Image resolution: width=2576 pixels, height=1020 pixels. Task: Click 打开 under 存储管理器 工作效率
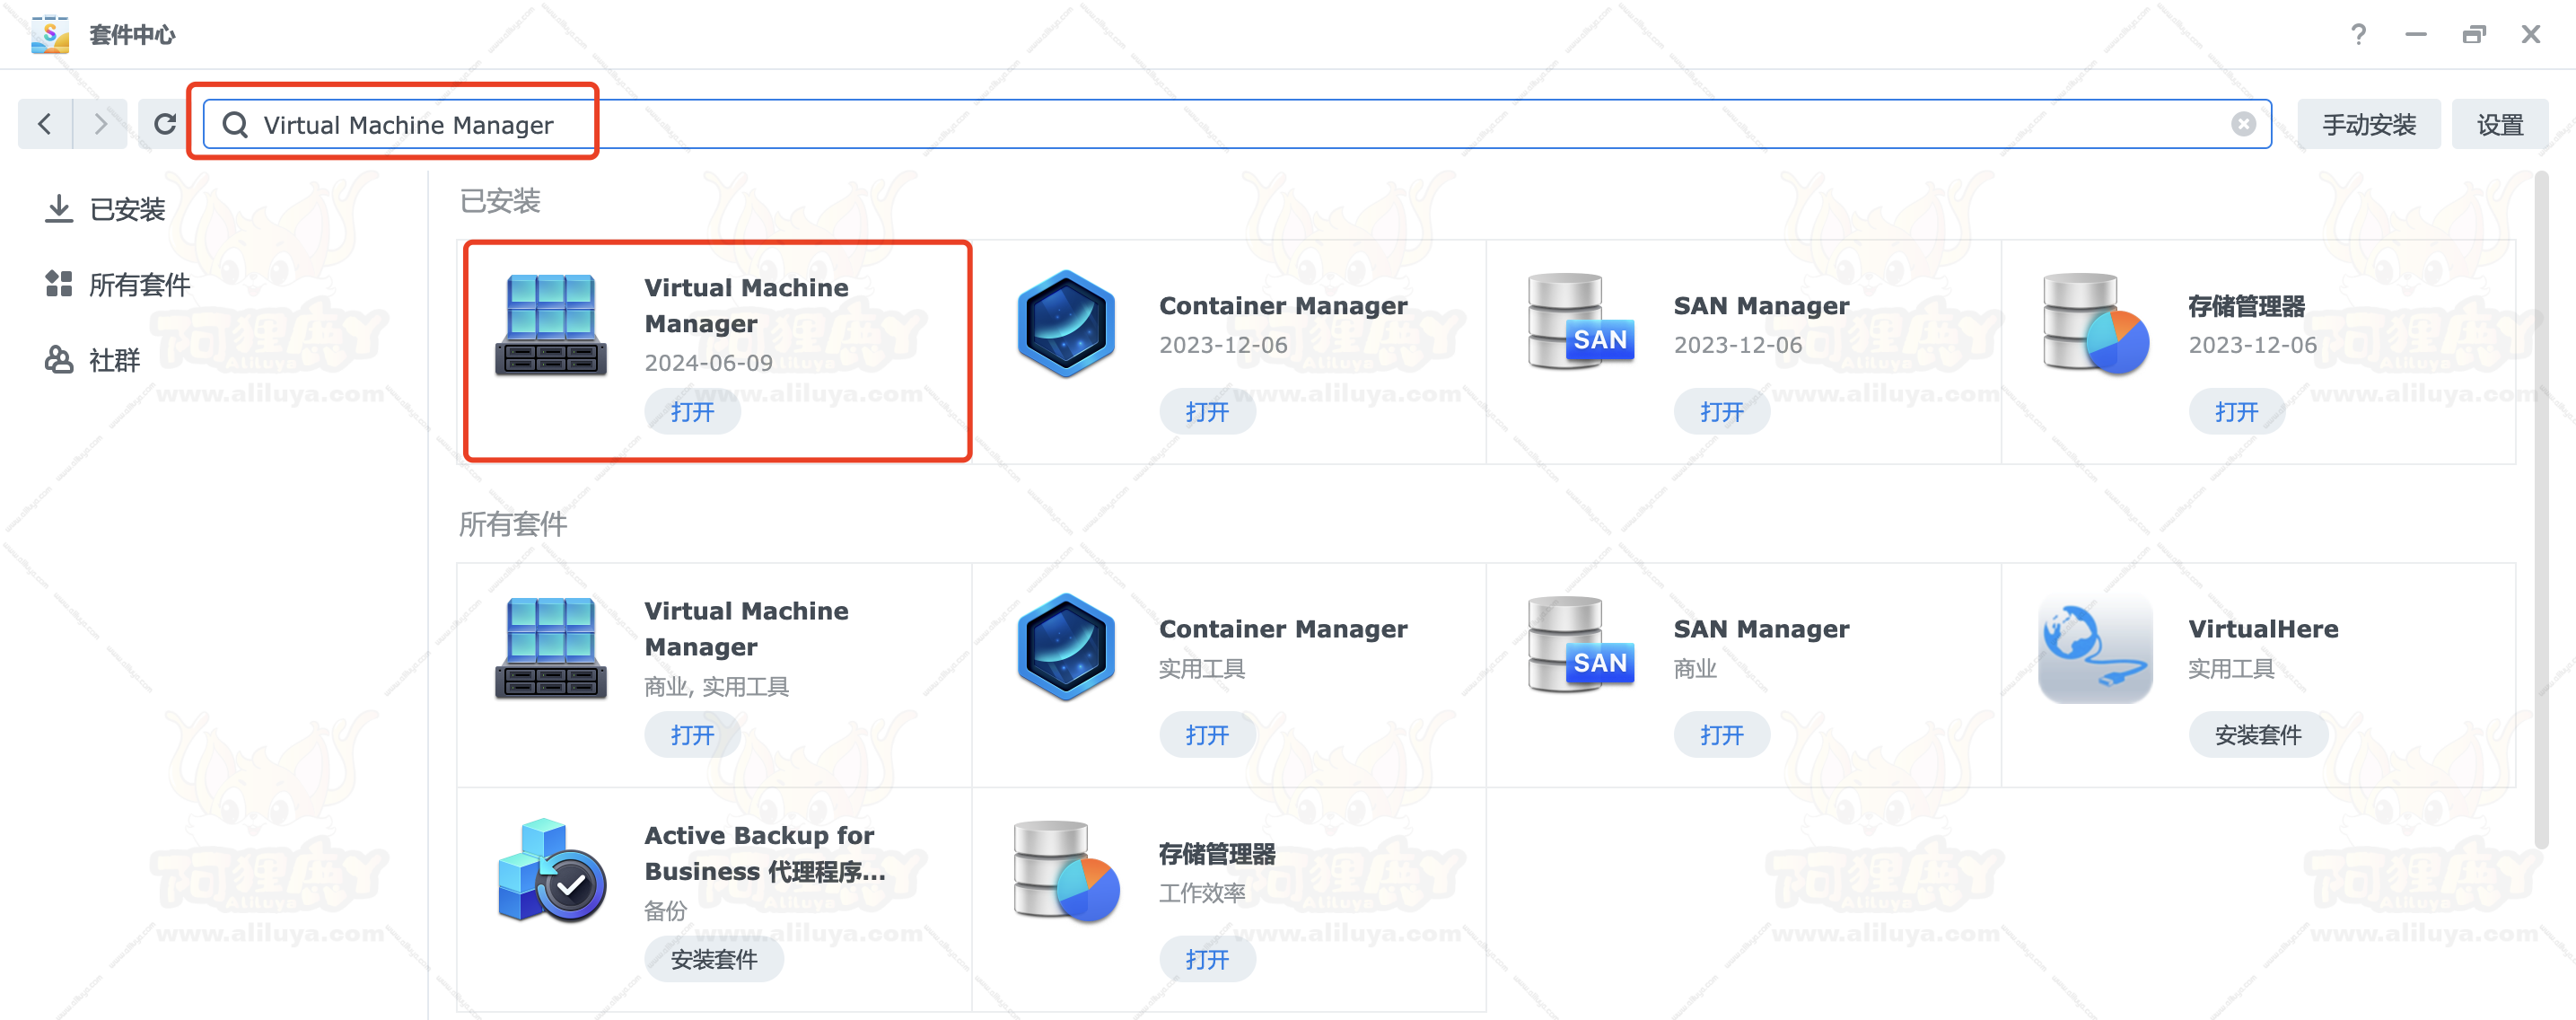click(1207, 959)
